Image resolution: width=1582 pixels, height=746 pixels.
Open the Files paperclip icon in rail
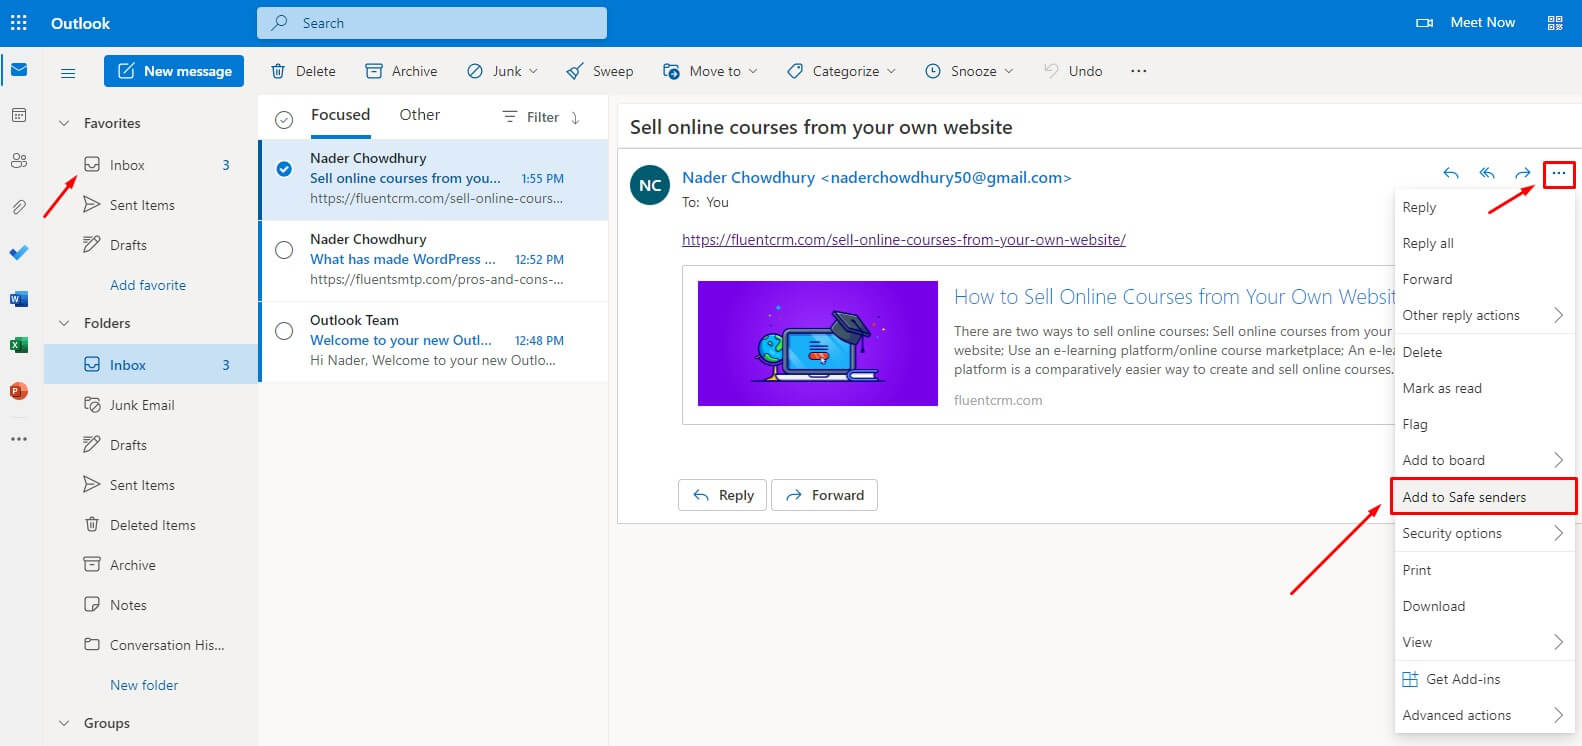[19, 207]
